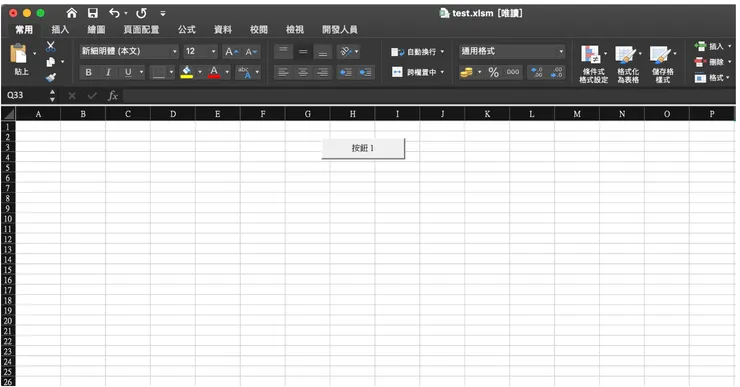Toggle italic formatting

(108, 72)
